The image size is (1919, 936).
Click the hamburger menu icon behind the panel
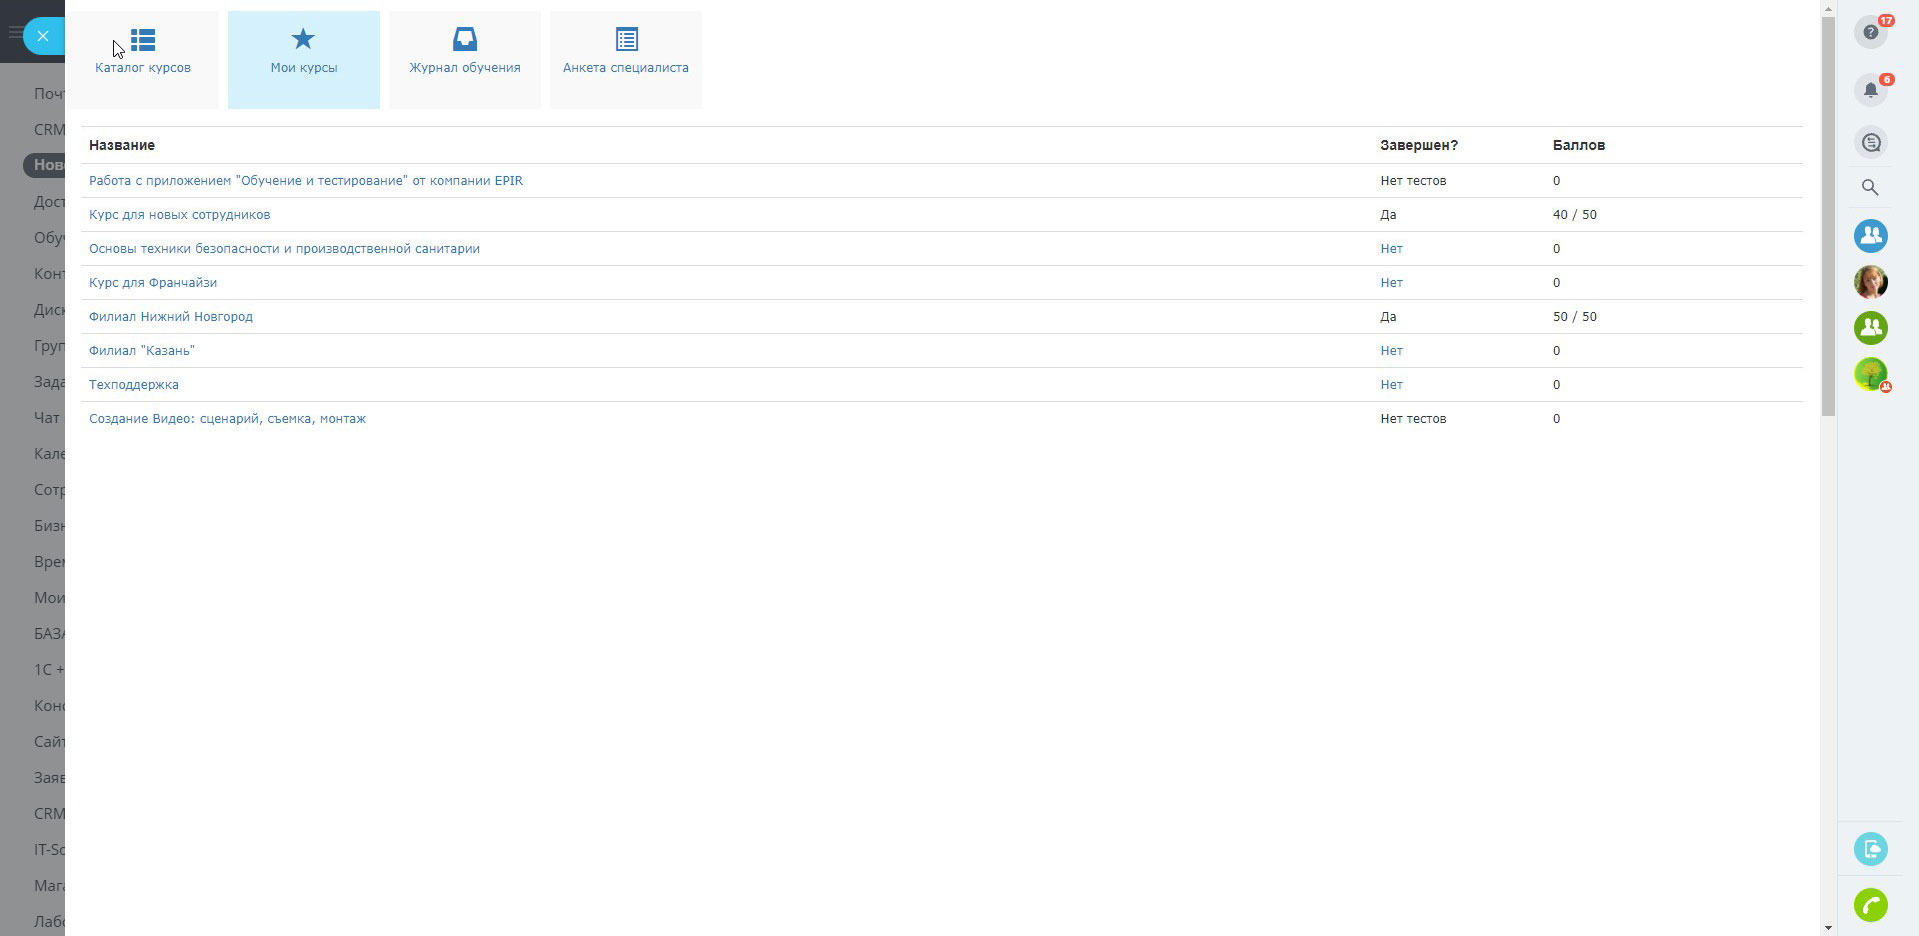[14, 33]
